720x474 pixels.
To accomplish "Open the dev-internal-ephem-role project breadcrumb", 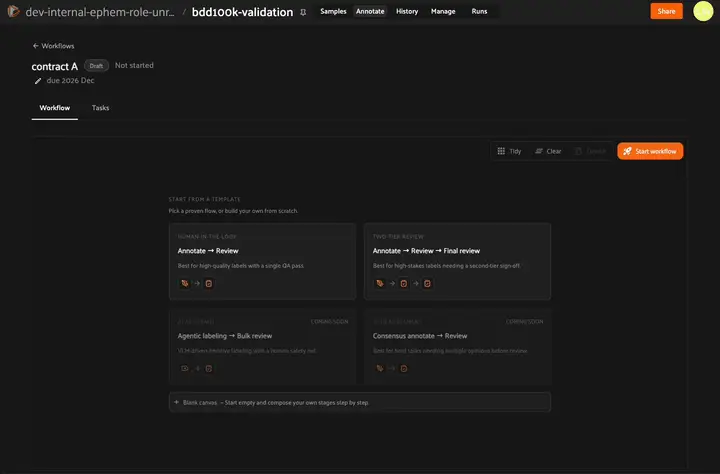I will (100, 12).
